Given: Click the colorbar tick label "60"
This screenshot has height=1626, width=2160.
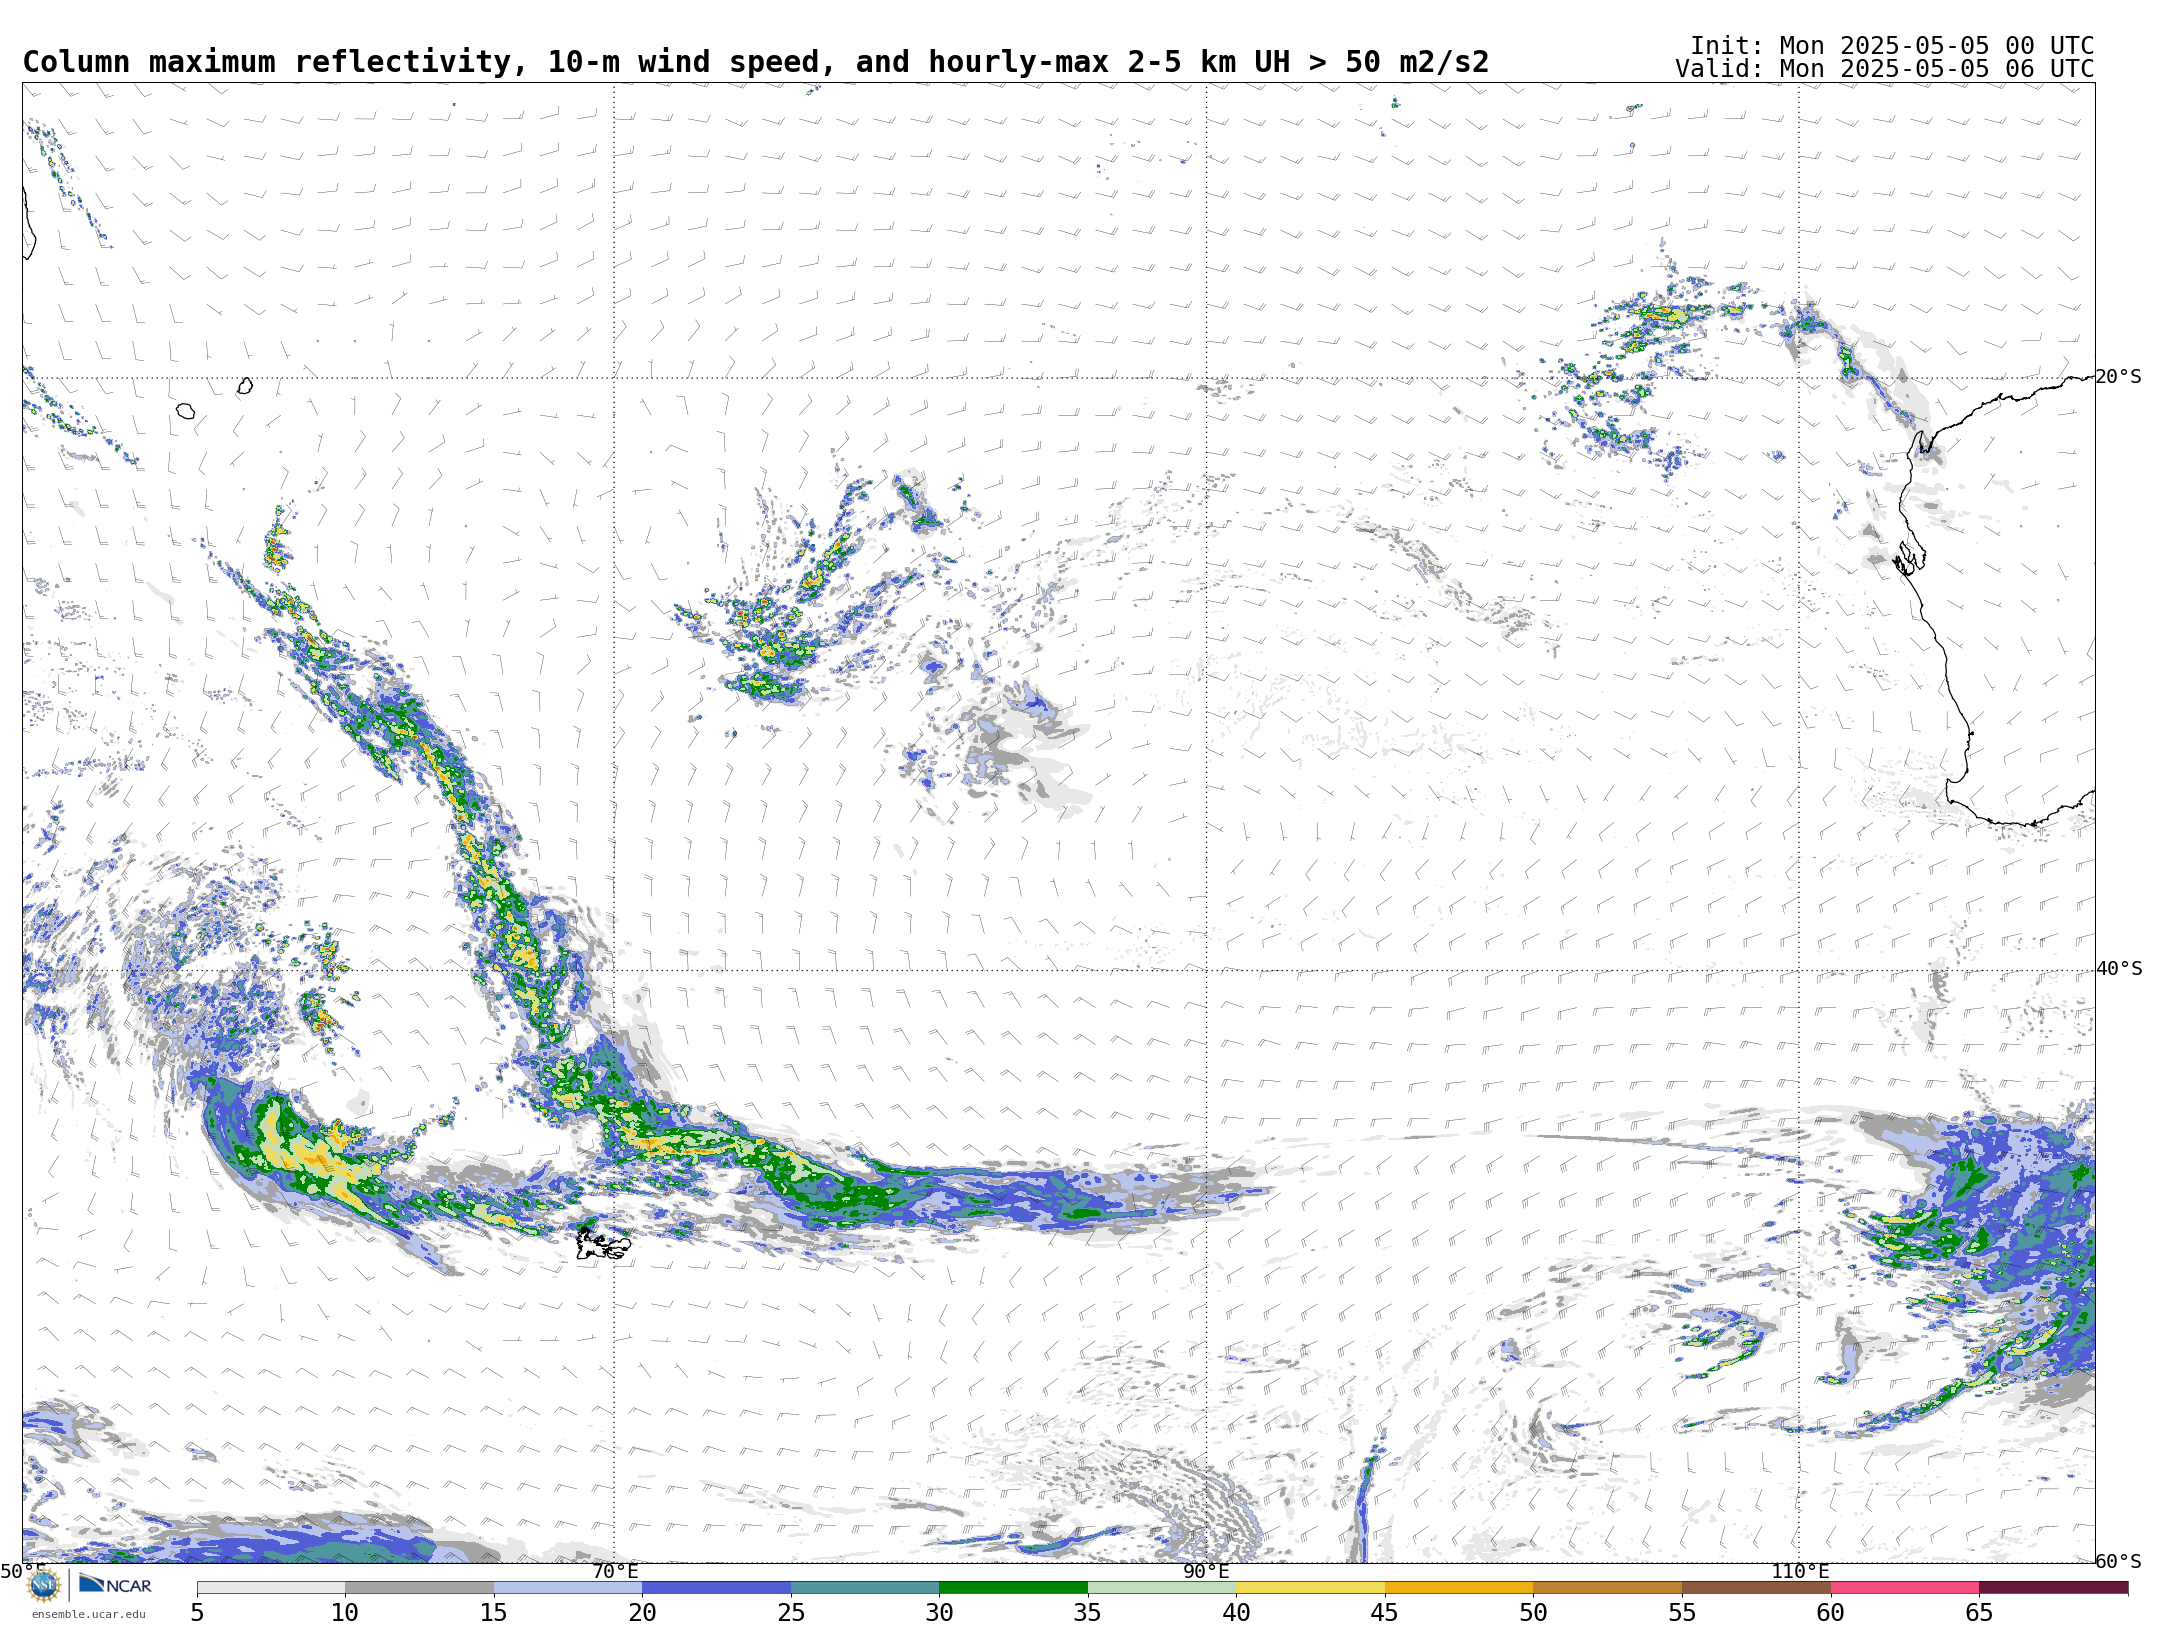Looking at the screenshot, I should [1831, 1612].
